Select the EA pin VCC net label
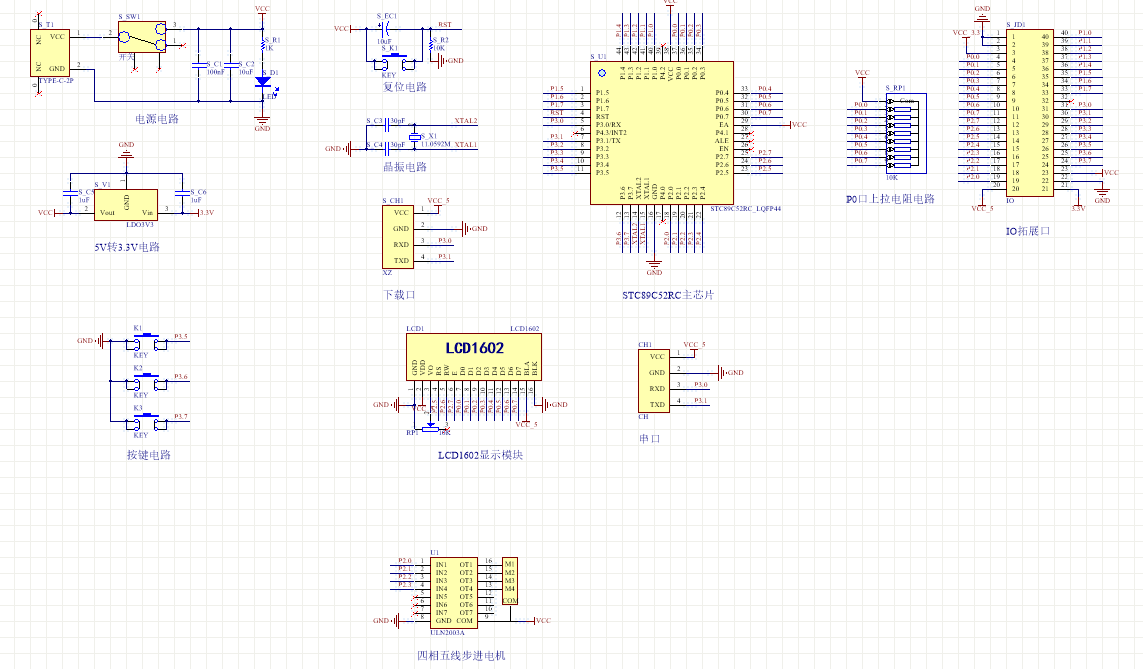This screenshot has height=669, width=1143. tap(800, 125)
